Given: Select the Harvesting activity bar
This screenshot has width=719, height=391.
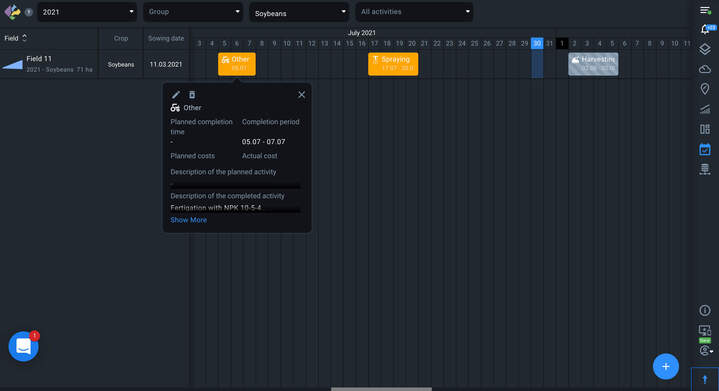Looking at the screenshot, I should click(x=593, y=64).
